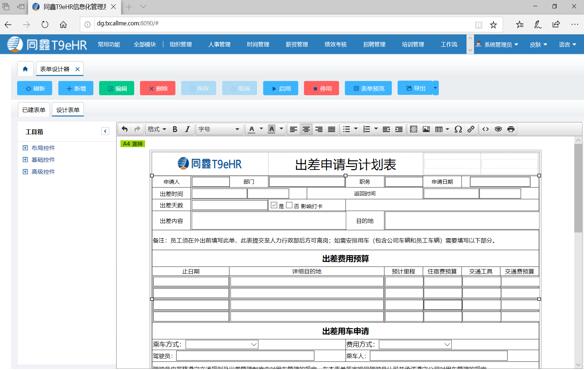Insert special character with Omega icon
Image resolution: width=585 pixels, height=370 pixels.
pos(458,129)
